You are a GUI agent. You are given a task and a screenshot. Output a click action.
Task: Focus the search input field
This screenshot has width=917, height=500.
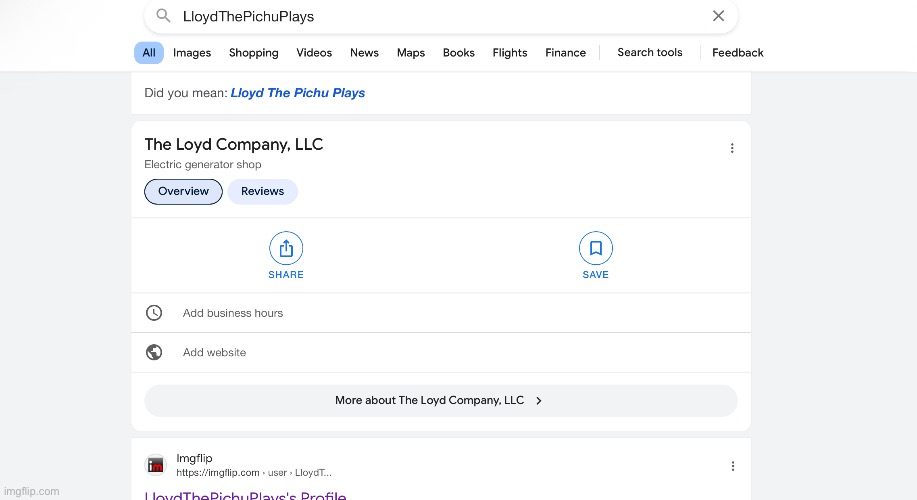[x=441, y=16]
